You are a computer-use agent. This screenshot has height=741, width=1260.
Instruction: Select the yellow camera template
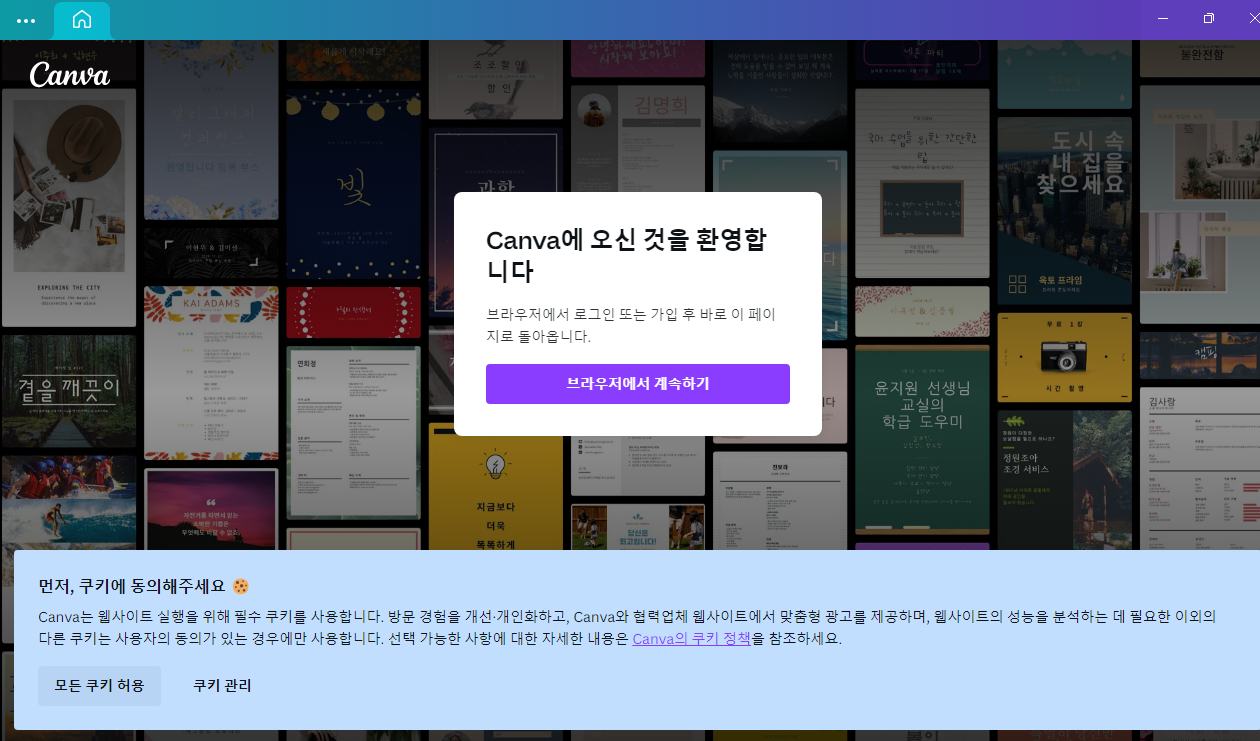point(1064,357)
